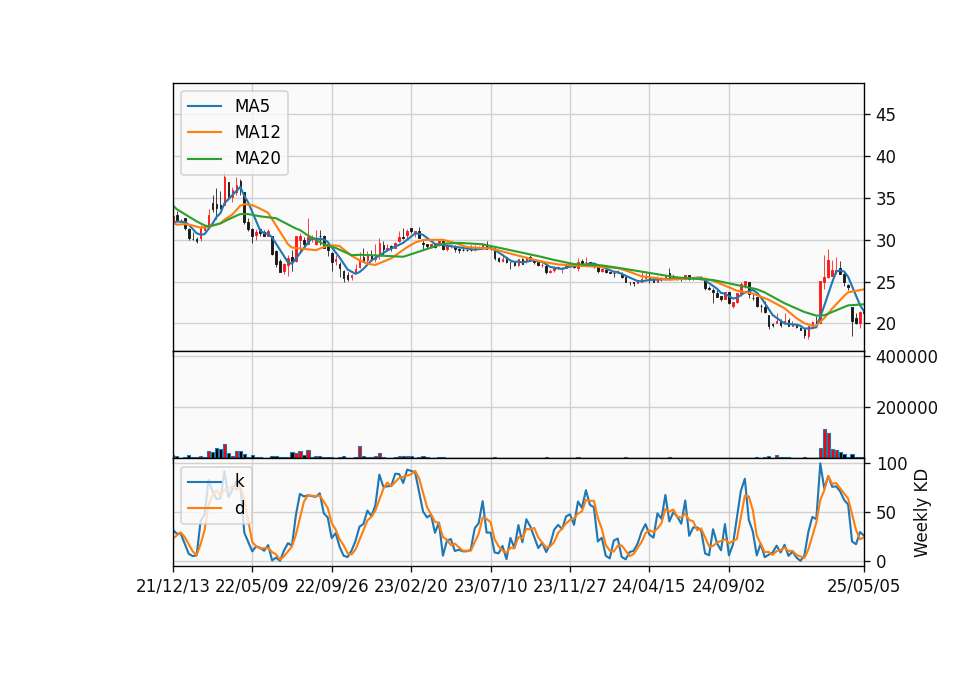The height and width of the screenshot is (690, 960).
Task: Click the MA5 legend label
Action: pos(252,106)
